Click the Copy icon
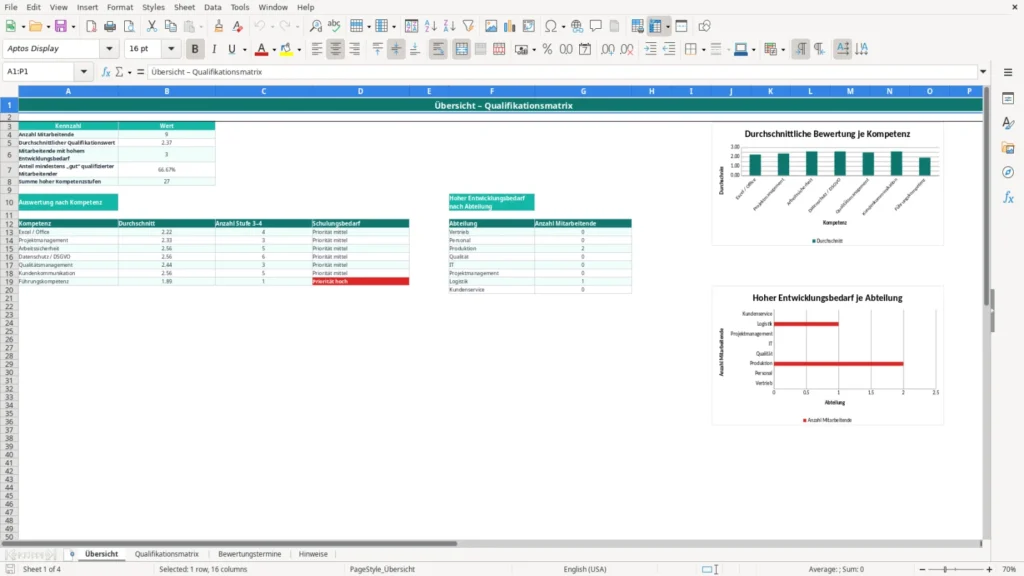The height and width of the screenshot is (576, 1024). tap(170, 26)
